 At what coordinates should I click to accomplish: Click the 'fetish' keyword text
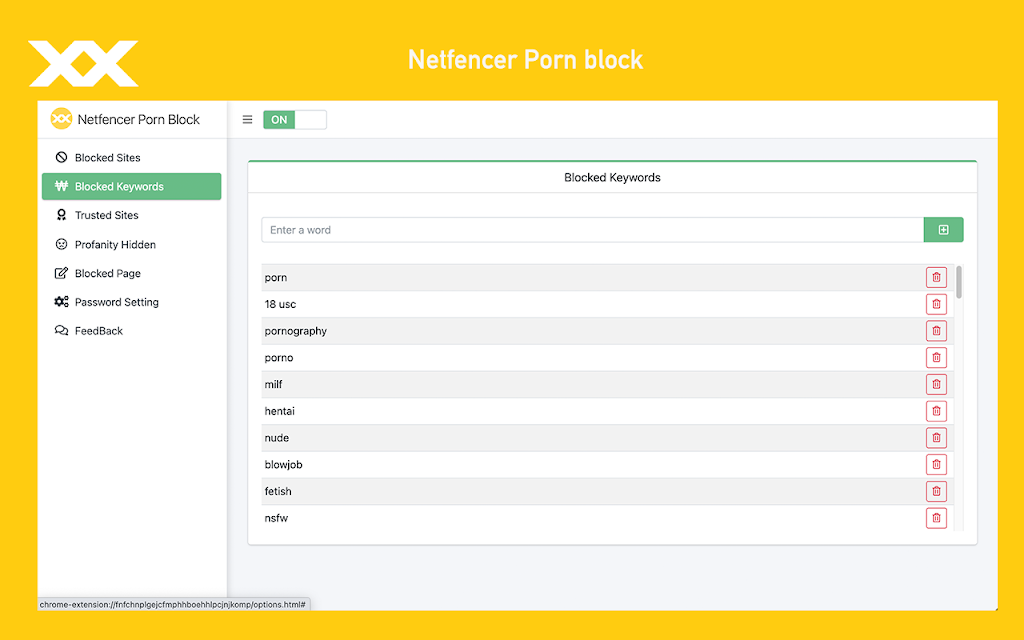click(278, 492)
